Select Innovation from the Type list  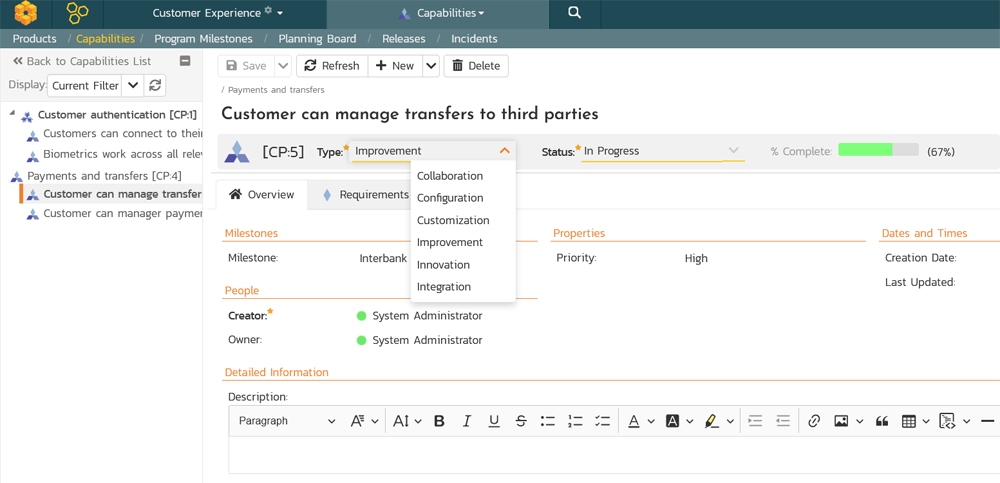[443, 265]
